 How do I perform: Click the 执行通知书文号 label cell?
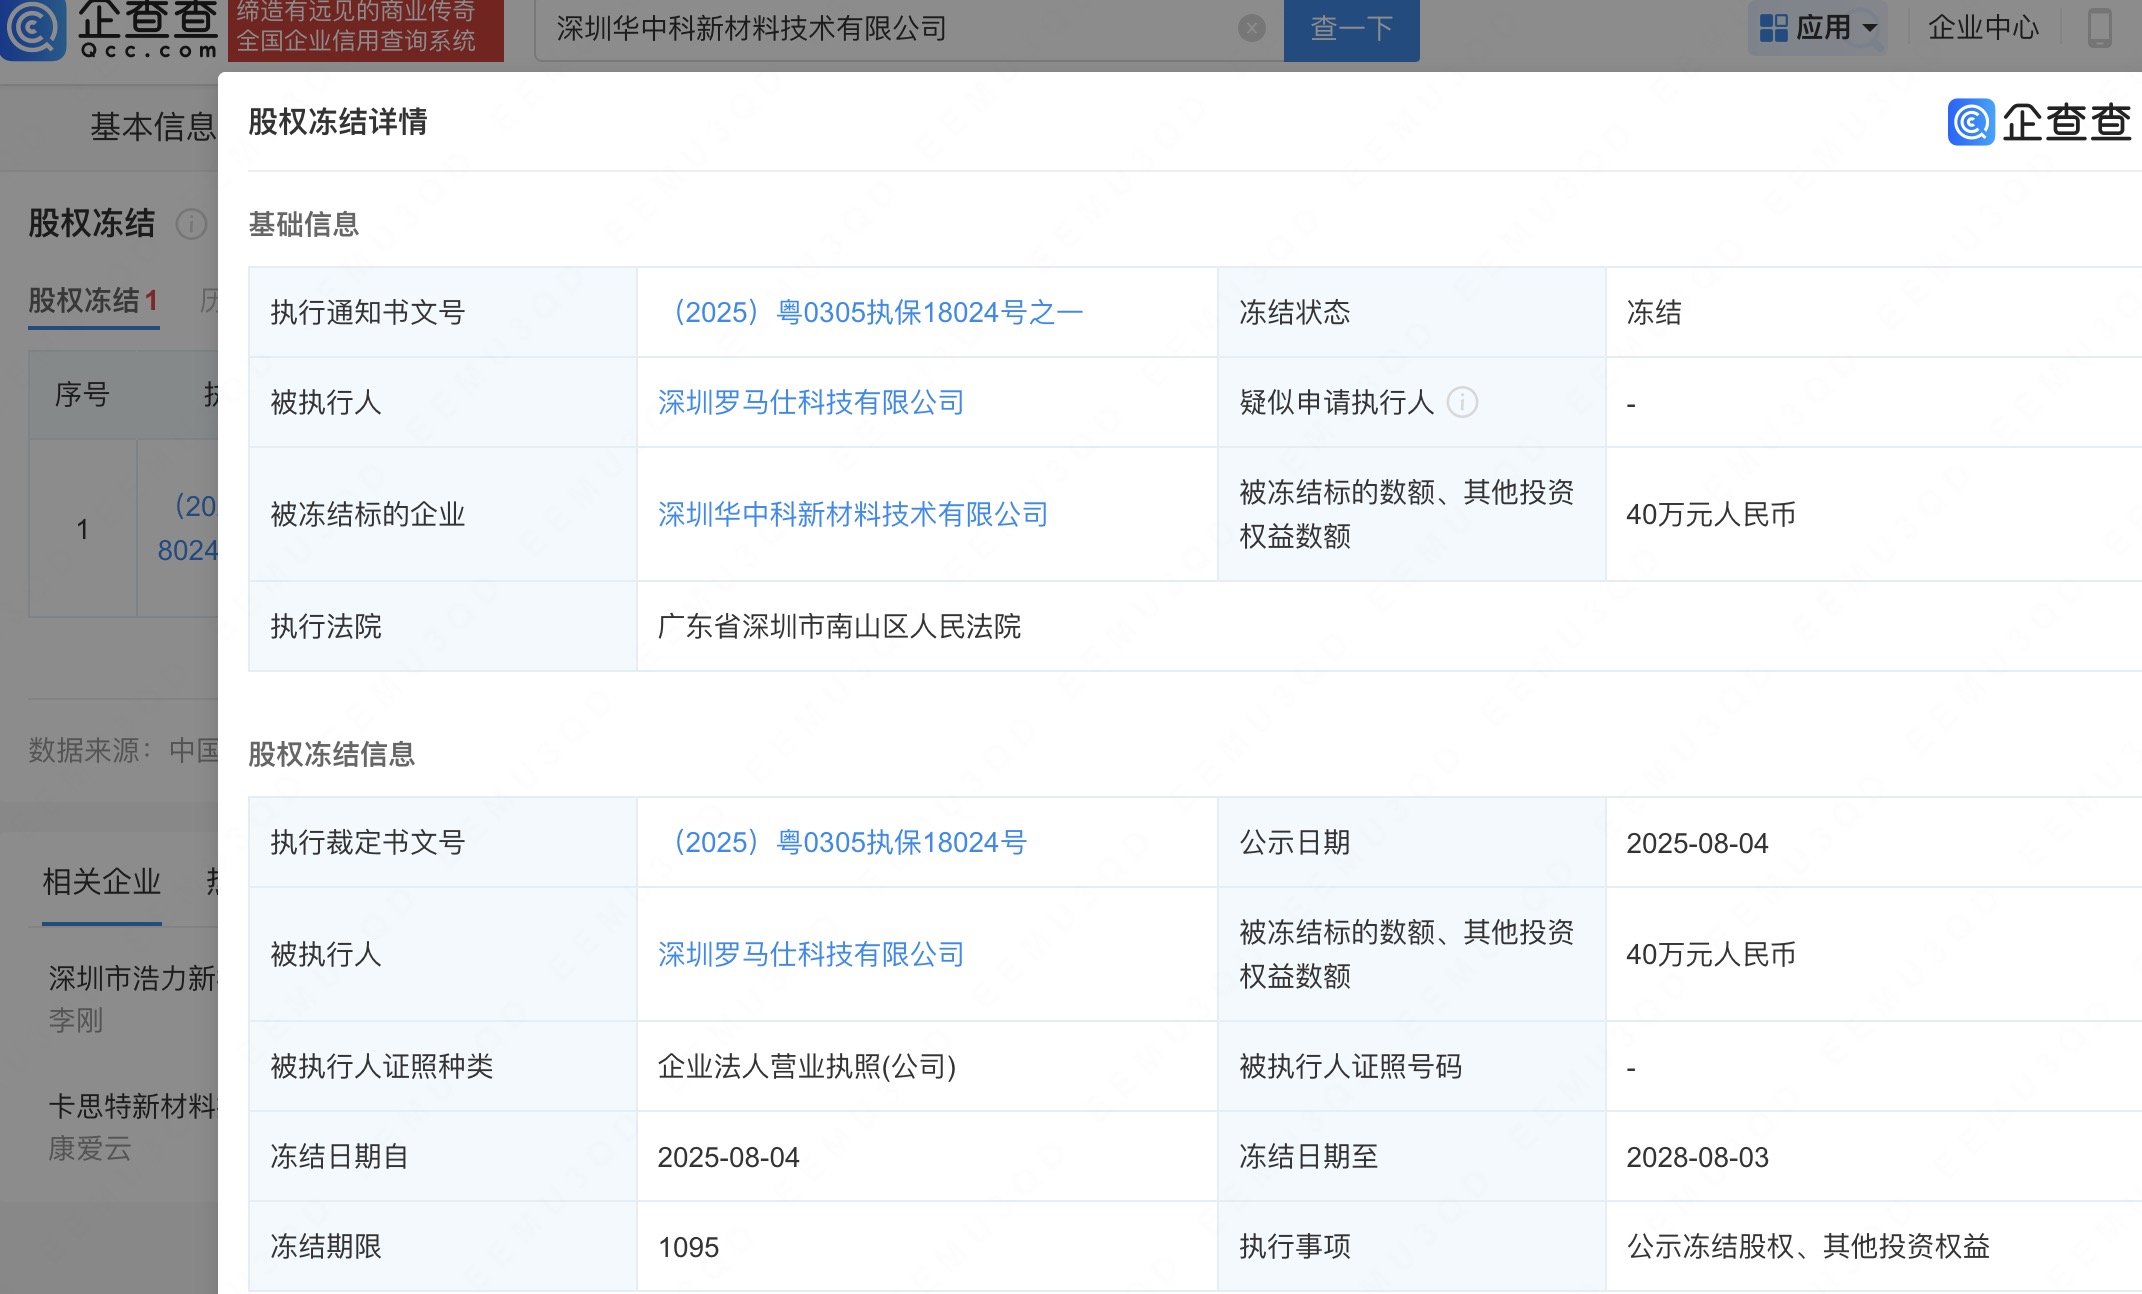pyautogui.click(x=442, y=312)
